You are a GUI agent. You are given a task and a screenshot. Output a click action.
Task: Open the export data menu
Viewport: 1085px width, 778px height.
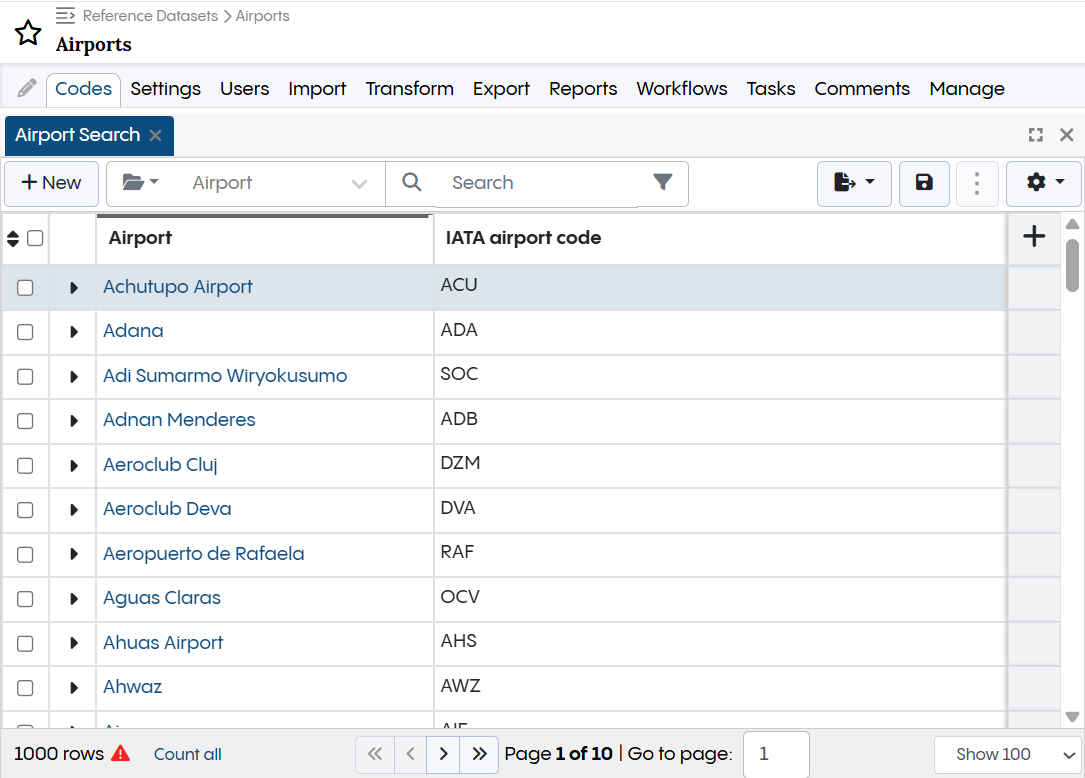[853, 183]
